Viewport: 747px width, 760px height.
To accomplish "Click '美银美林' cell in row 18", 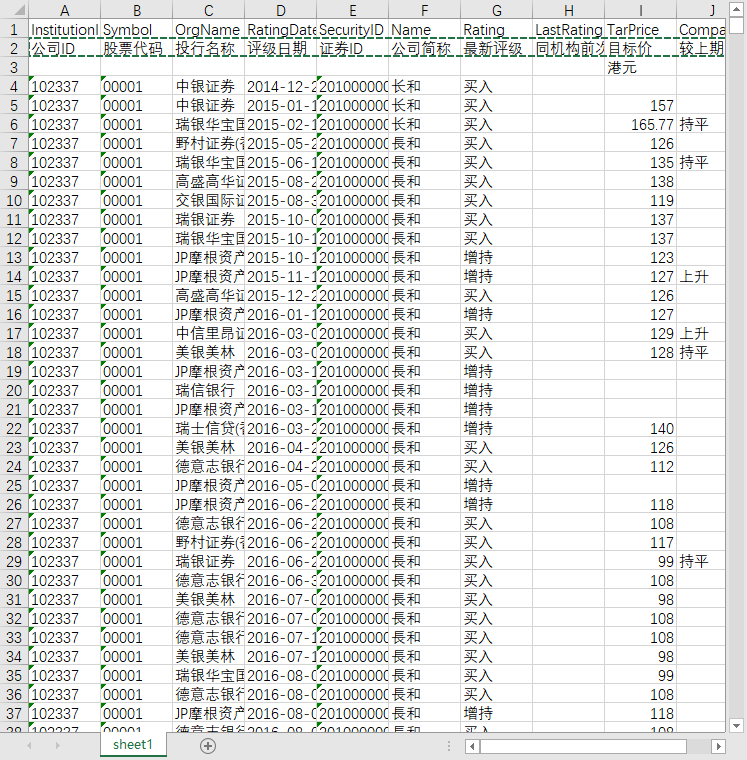I will click(208, 352).
